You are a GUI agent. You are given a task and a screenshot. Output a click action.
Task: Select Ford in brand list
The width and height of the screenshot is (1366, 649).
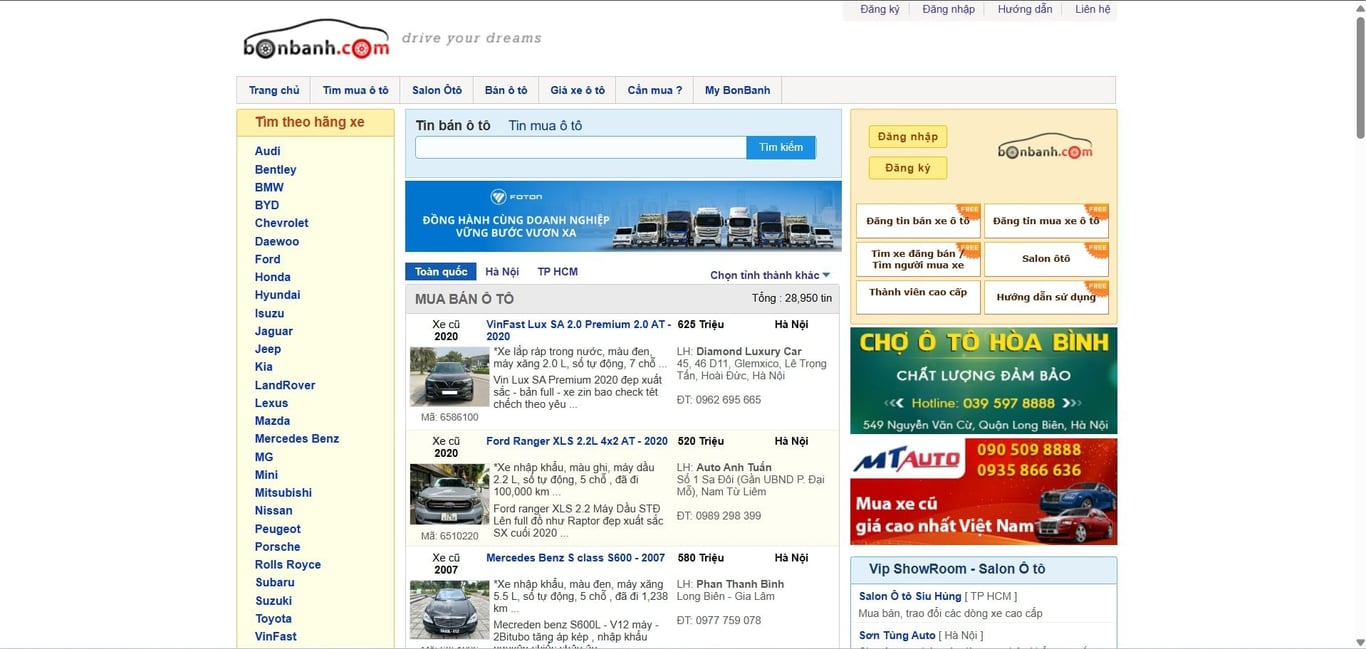[267, 259]
